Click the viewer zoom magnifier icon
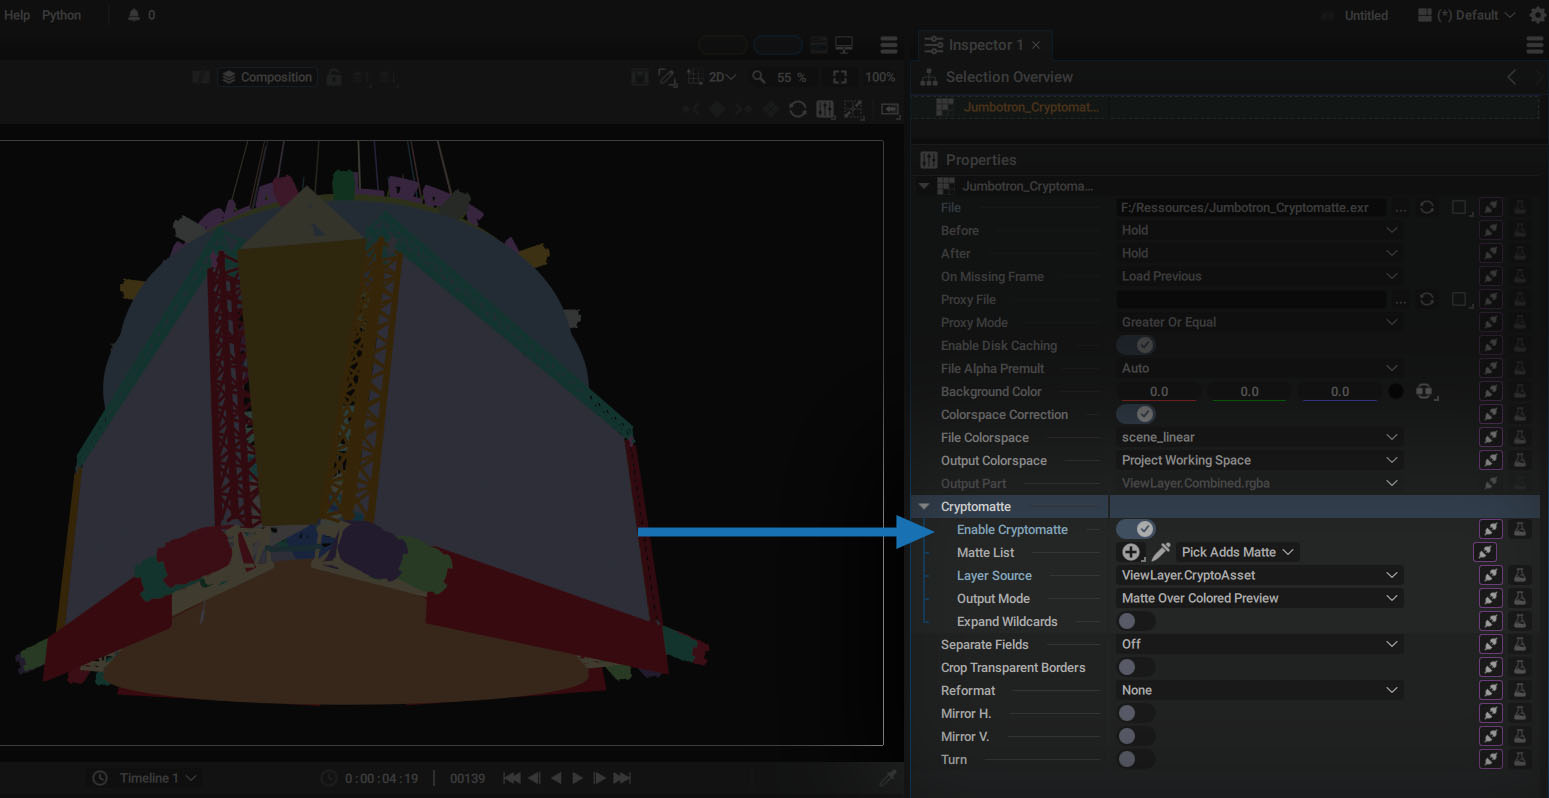This screenshot has height=798, width=1549. coord(759,77)
